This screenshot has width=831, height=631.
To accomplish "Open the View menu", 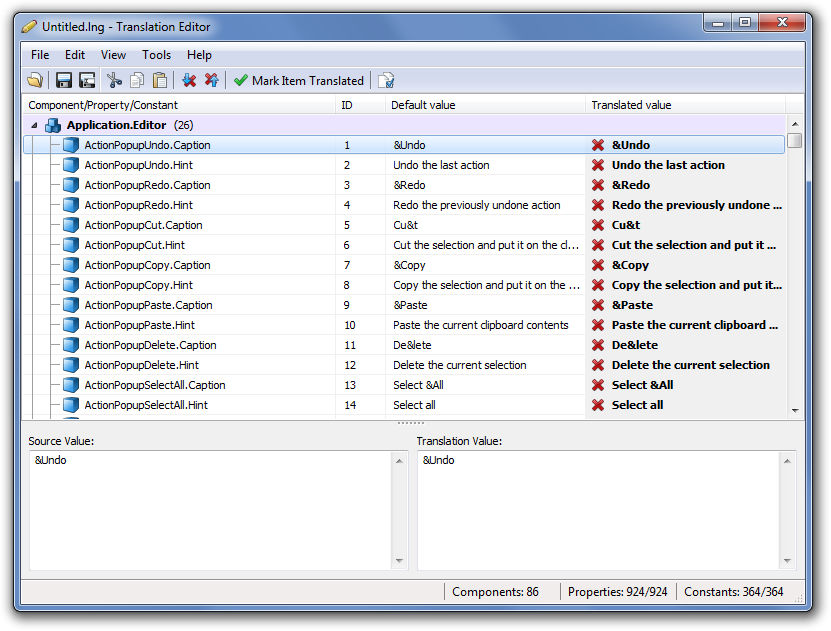I will point(113,55).
